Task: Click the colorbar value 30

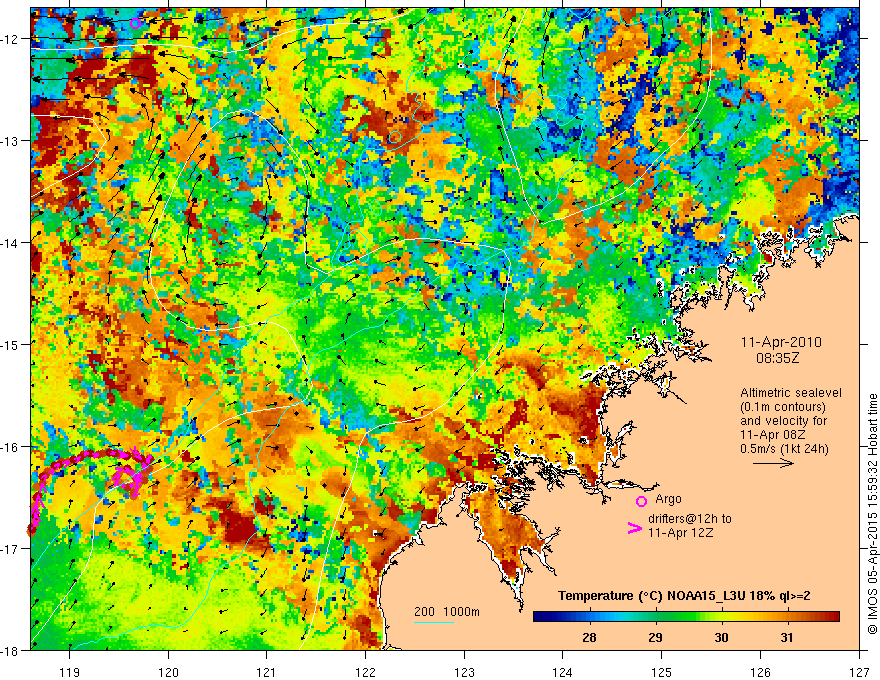Action: click(721, 637)
